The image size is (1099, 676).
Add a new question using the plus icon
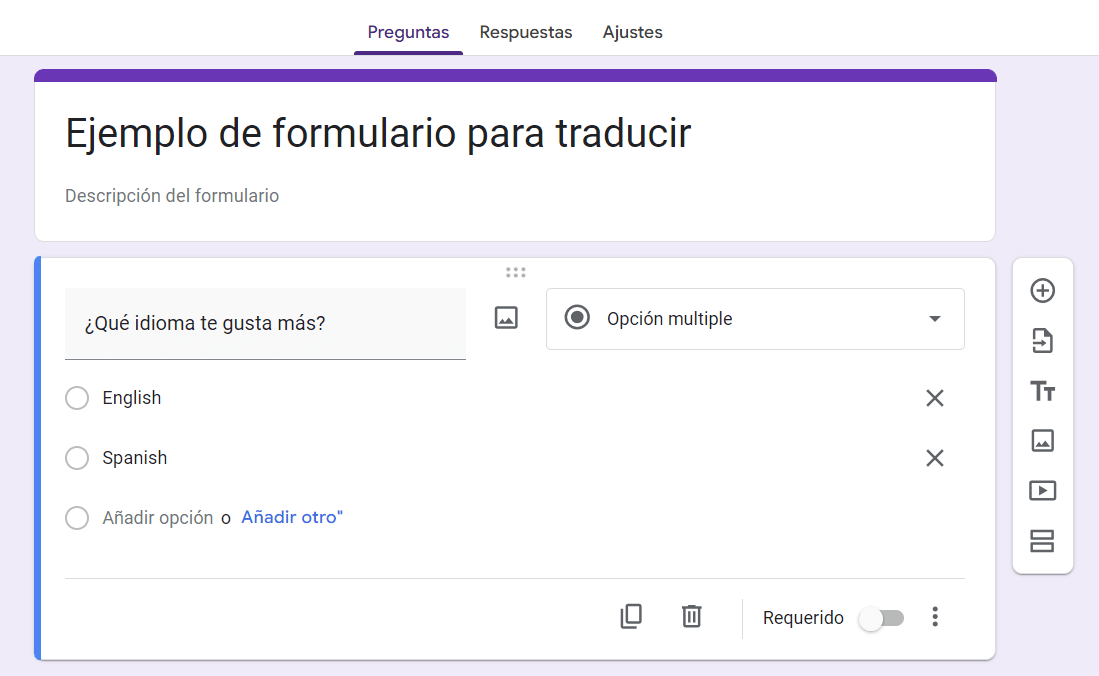pos(1042,291)
